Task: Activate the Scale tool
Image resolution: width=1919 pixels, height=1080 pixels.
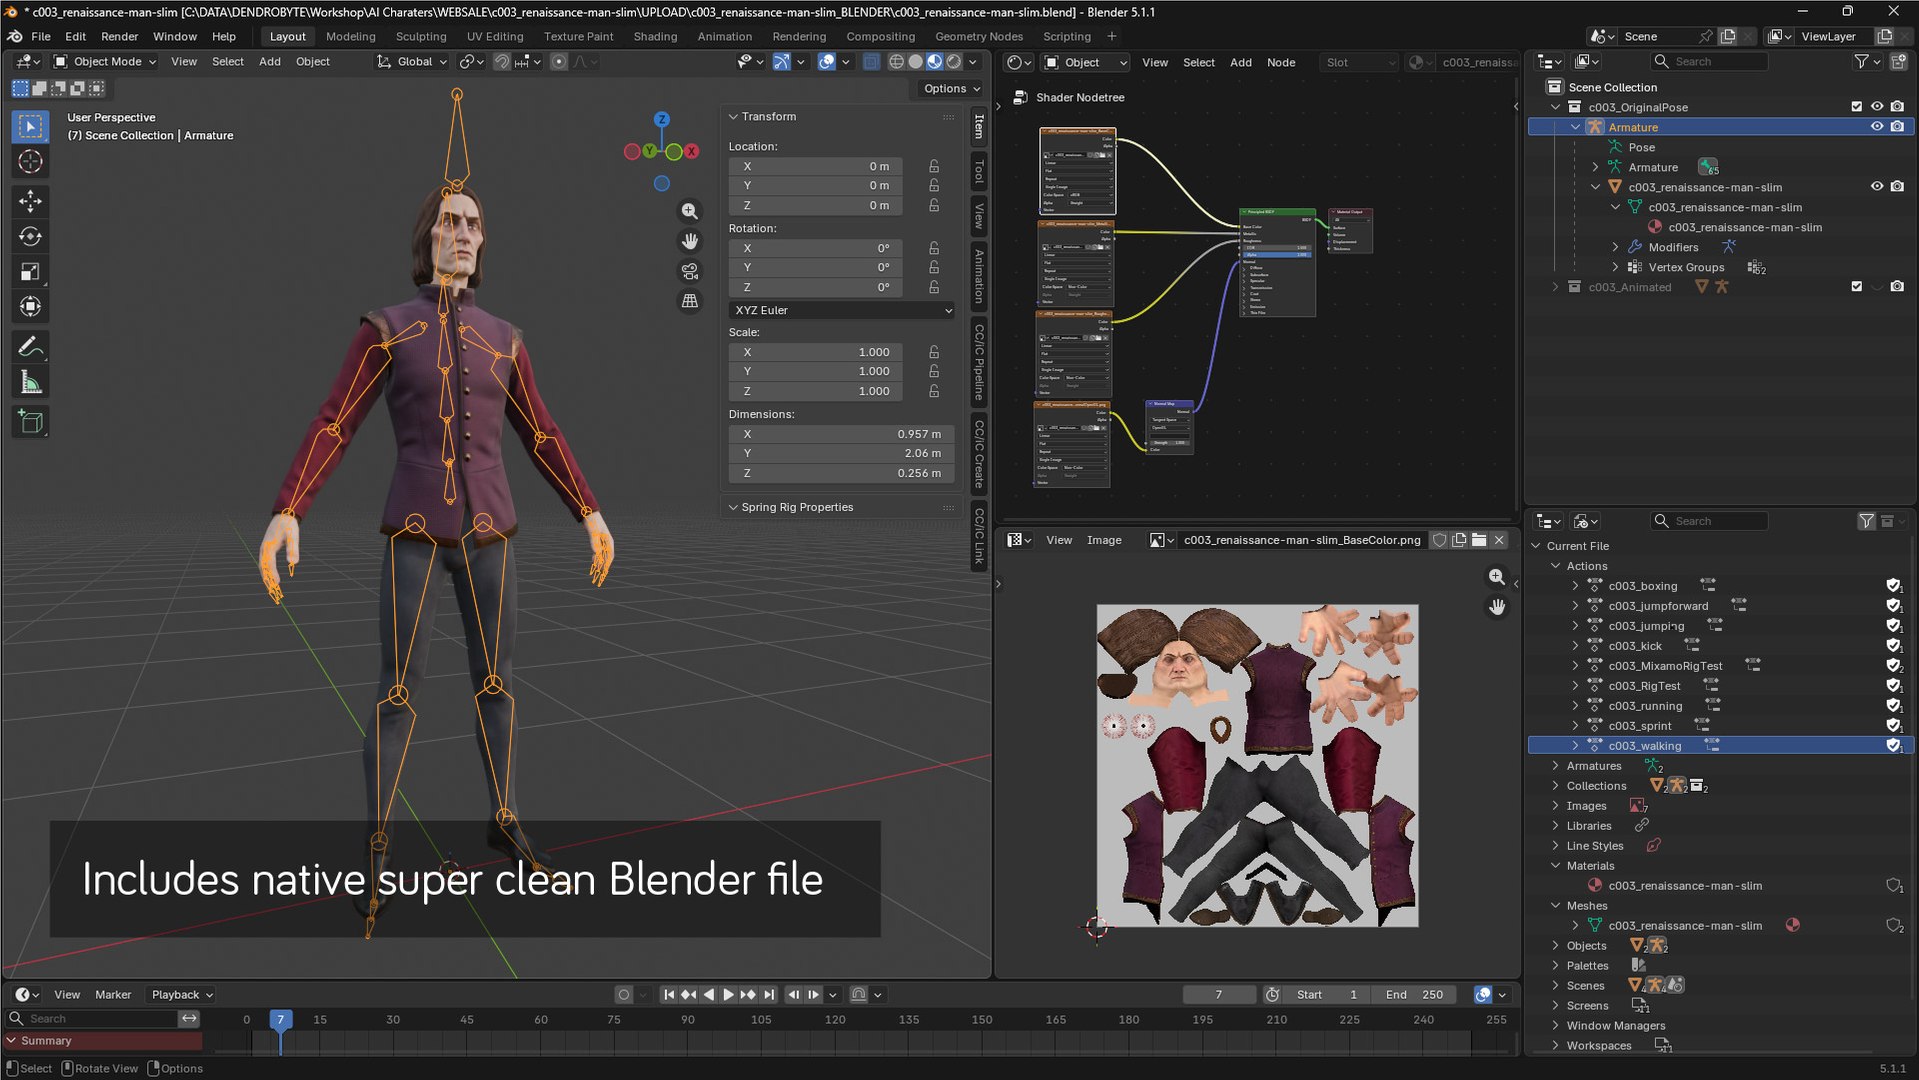Action: [x=30, y=271]
